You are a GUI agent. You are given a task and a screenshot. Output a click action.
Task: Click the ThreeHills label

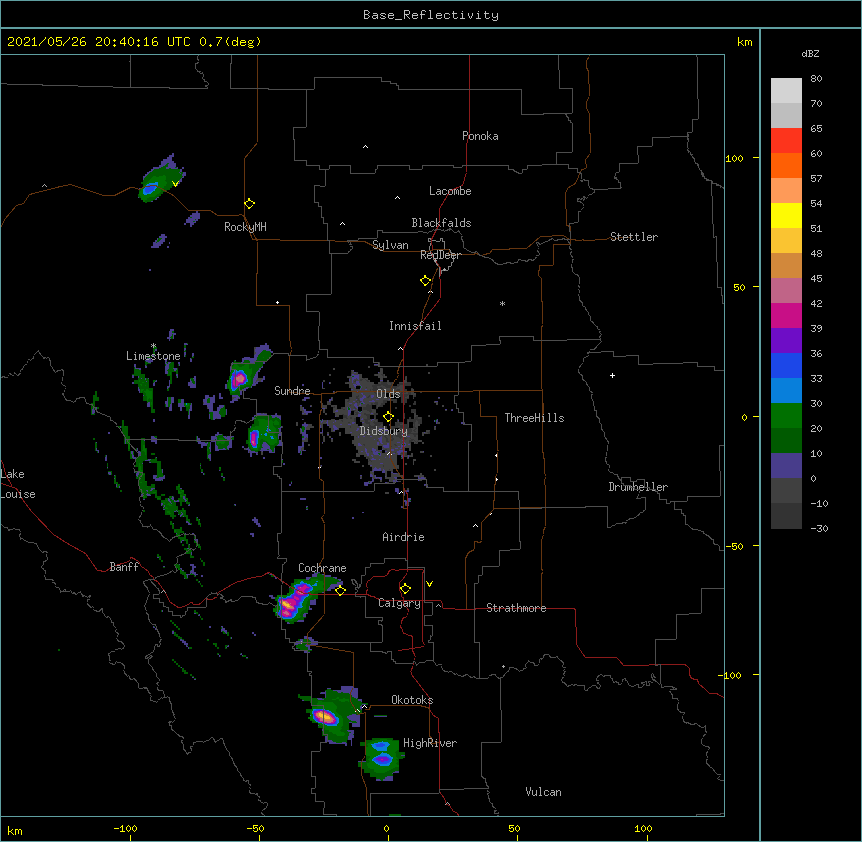coord(534,418)
